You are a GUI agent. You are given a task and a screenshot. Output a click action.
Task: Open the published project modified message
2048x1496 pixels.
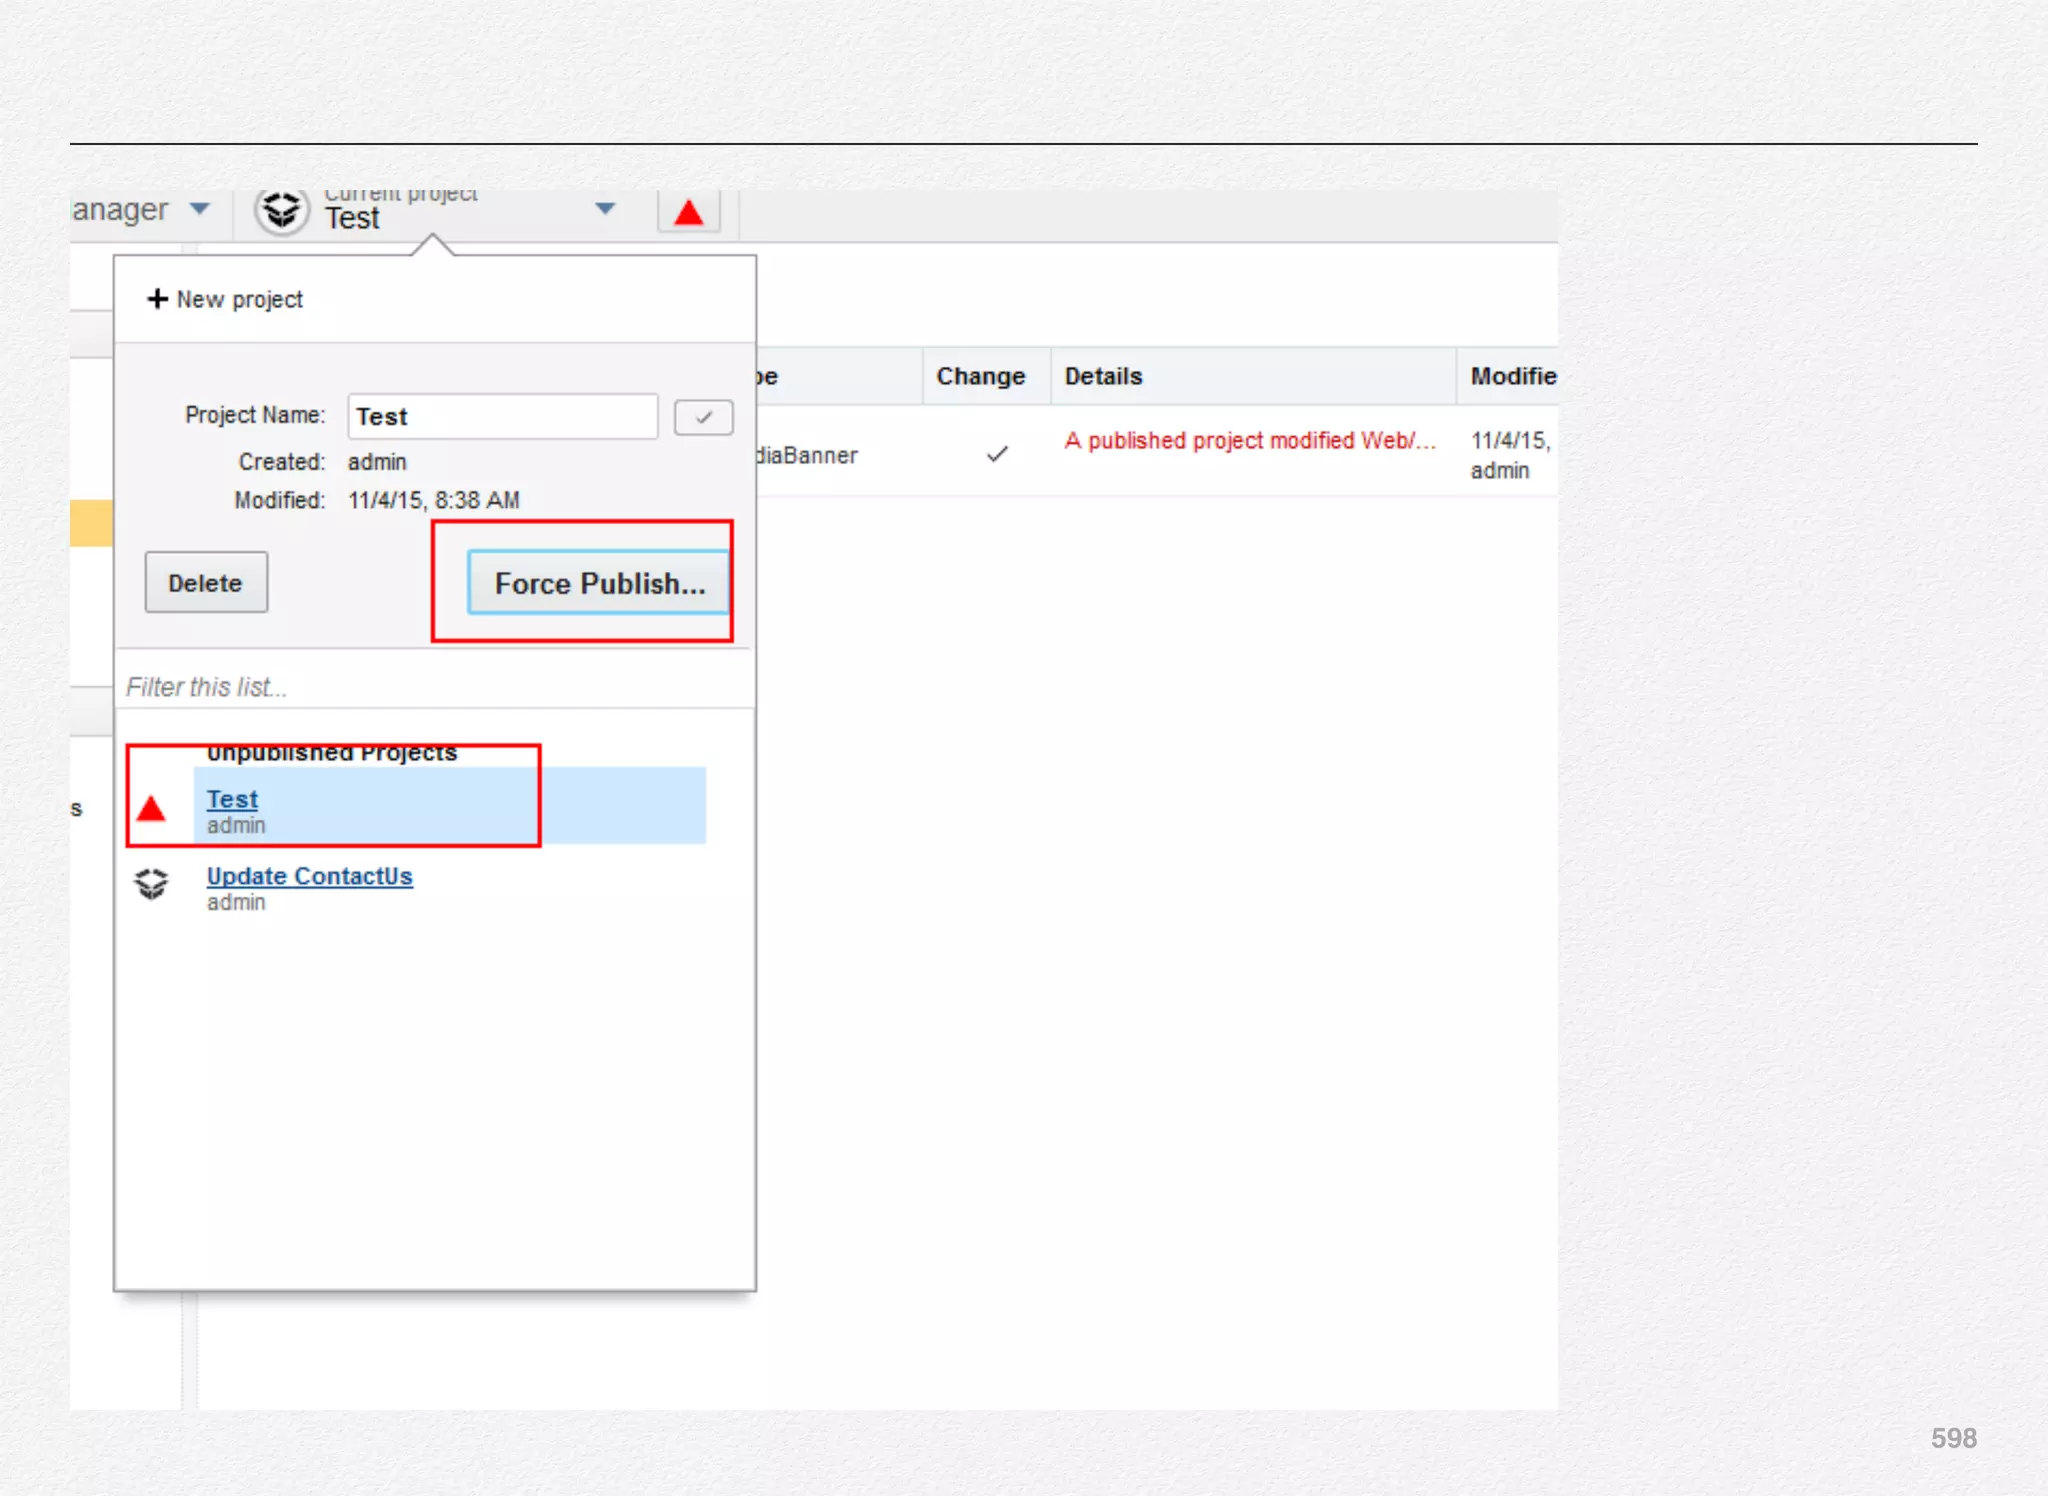1249,441
